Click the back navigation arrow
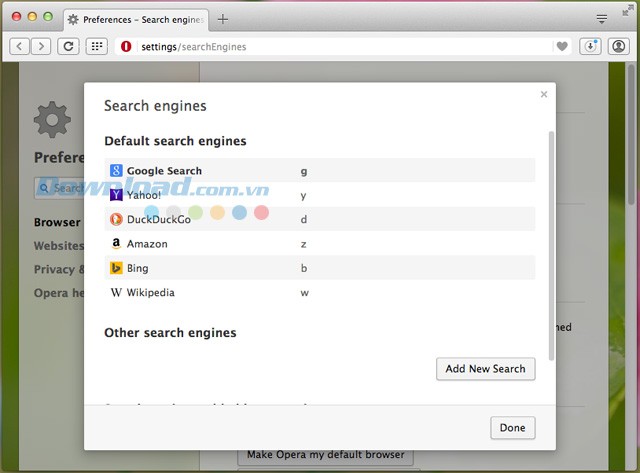 tap(19, 46)
